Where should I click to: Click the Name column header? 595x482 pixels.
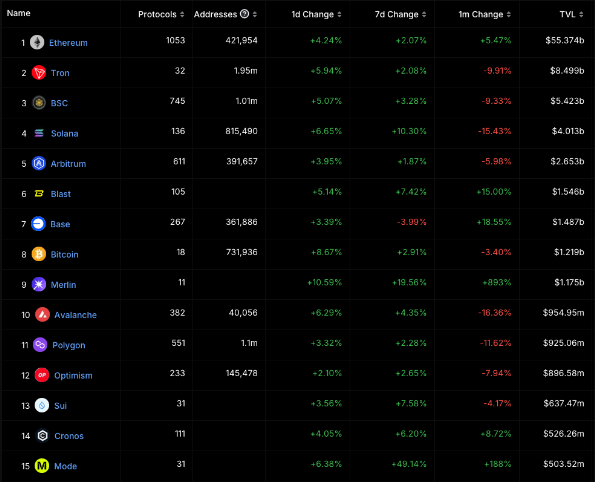click(x=19, y=13)
